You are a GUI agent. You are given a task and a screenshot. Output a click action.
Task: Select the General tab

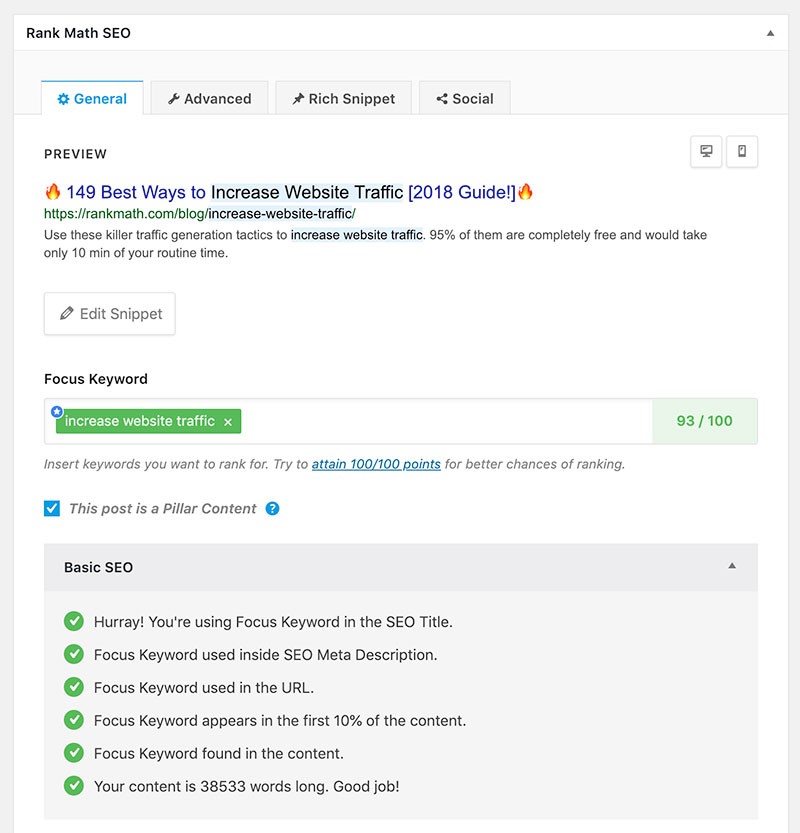92,99
